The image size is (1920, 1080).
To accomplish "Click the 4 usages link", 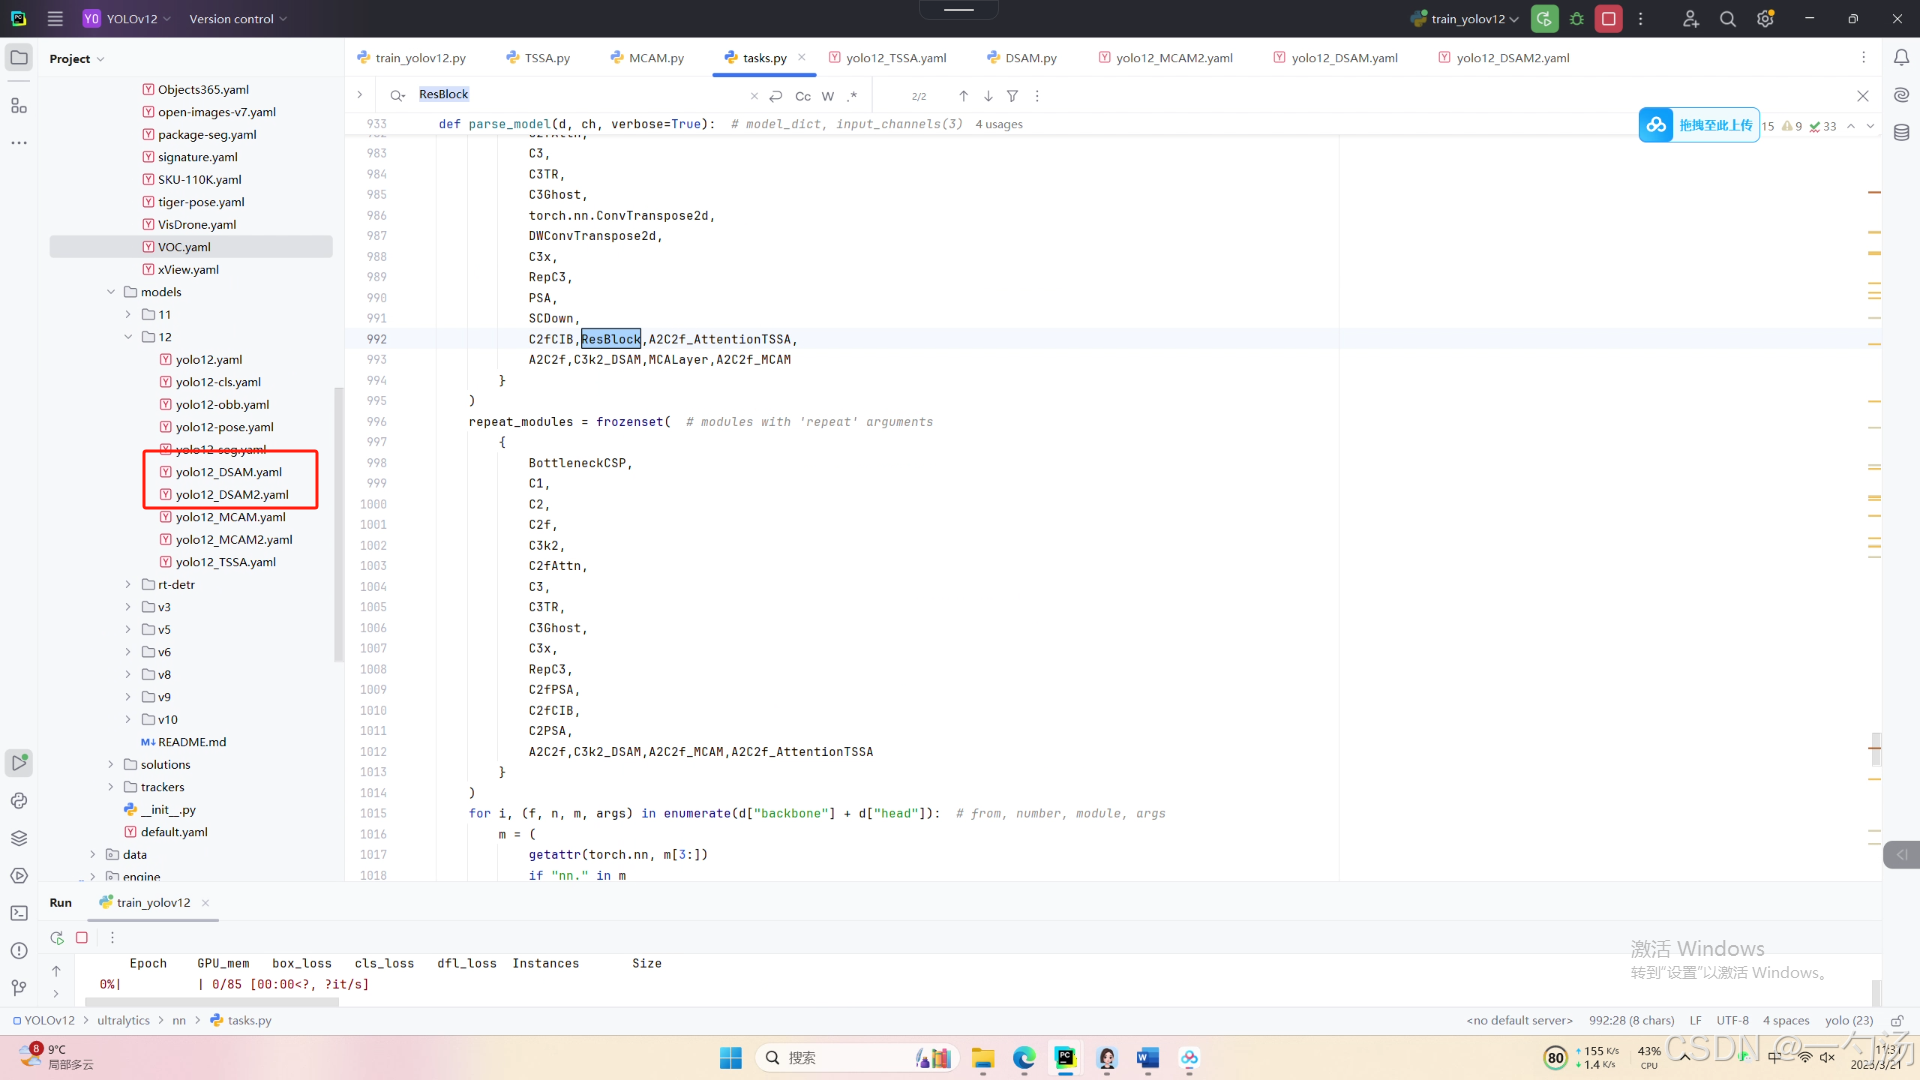I will [998, 124].
